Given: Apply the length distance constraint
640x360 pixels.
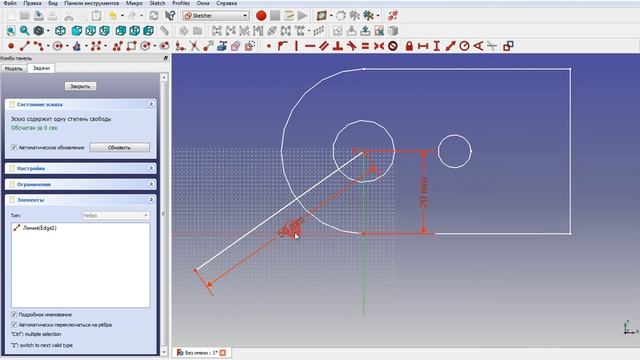Looking at the screenshot, I should pos(450,46).
